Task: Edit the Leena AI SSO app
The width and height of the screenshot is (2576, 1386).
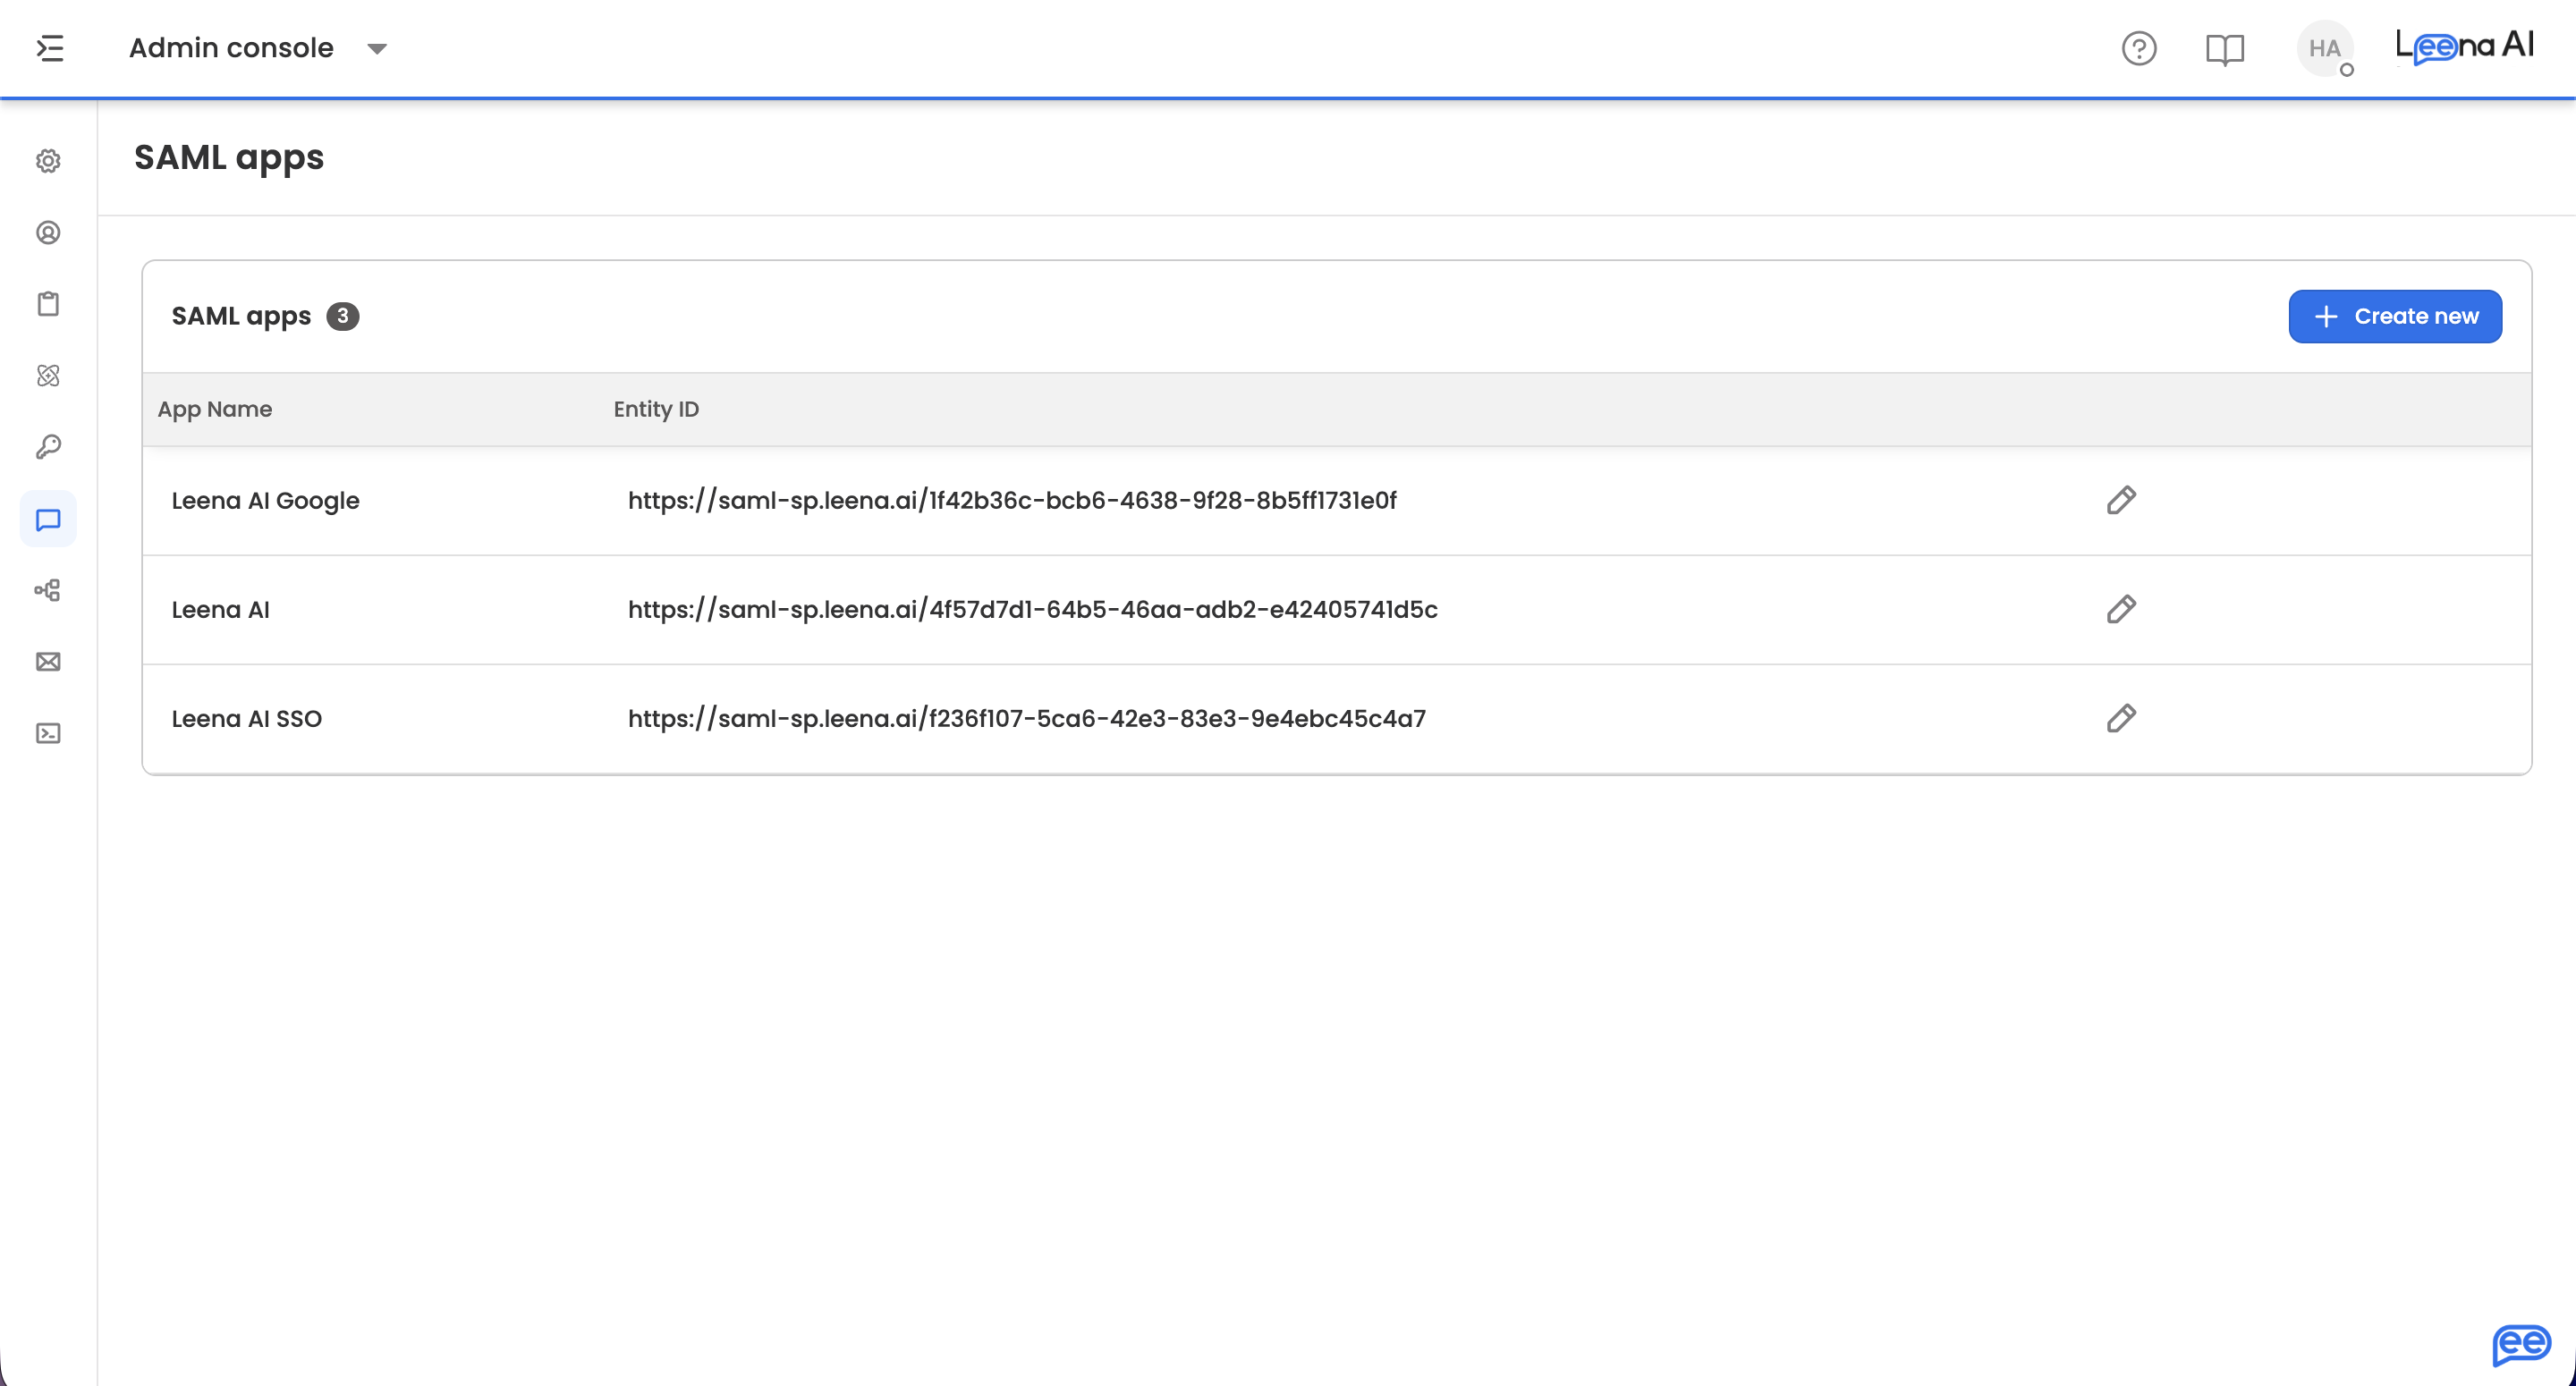Action: click(2121, 718)
